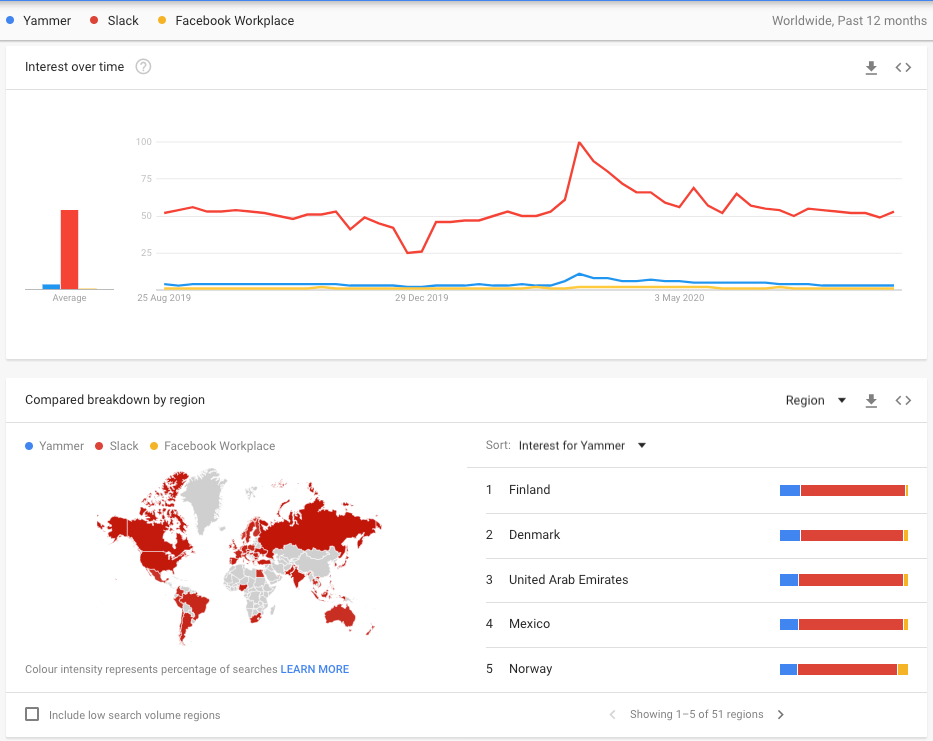Screen dimensions: 933x741
Task: Open the help icon beside Interest over time
Action: point(143,67)
